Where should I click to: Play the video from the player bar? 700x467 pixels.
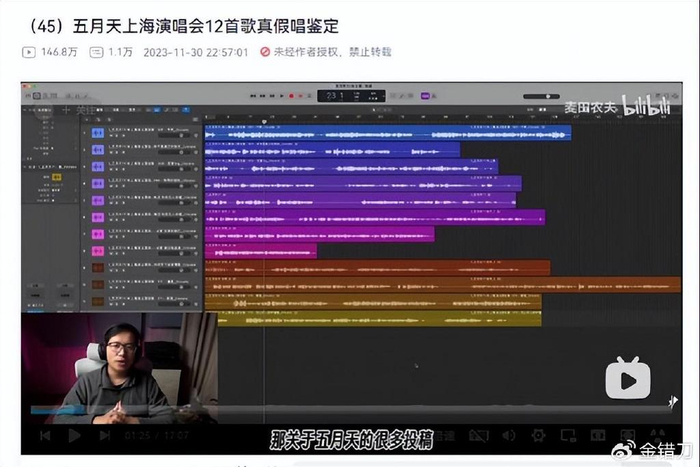click(x=74, y=435)
